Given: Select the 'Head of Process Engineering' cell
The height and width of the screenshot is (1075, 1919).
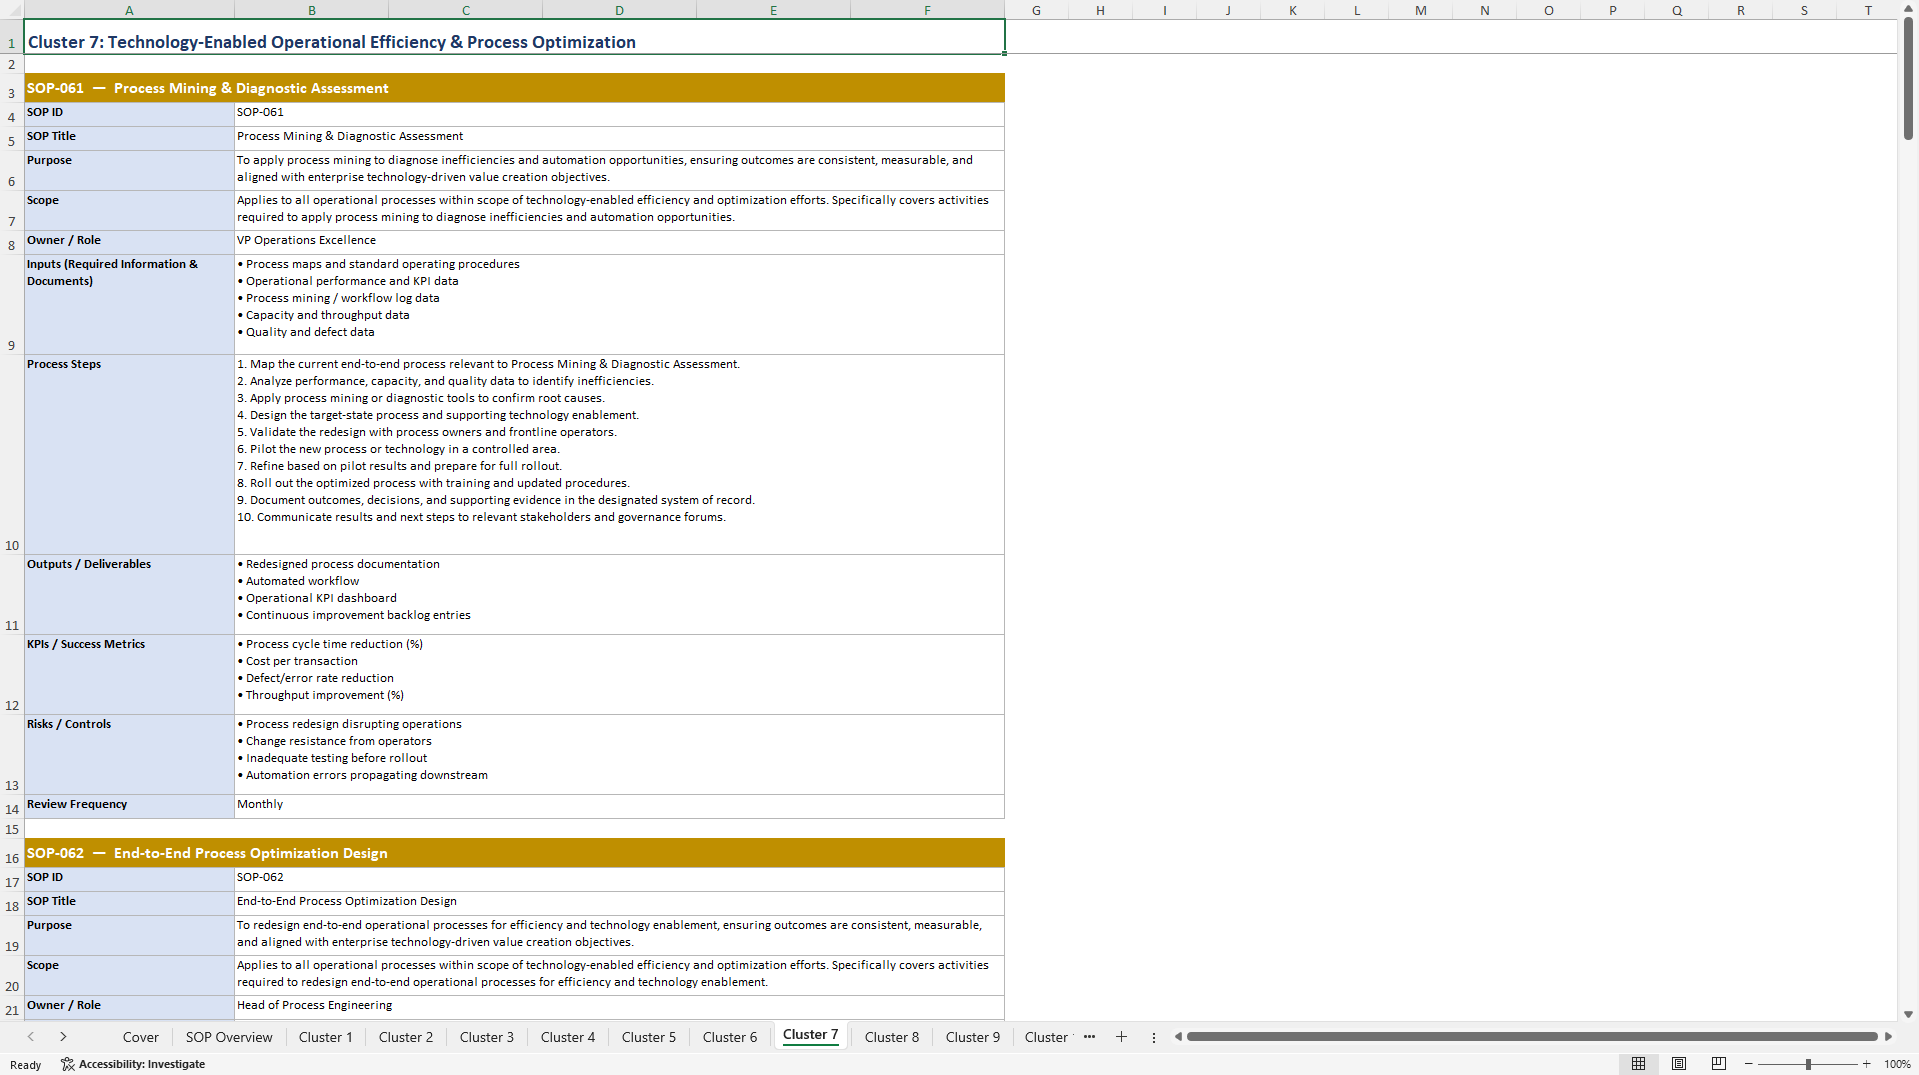Looking at the screenshot, I should point(619,1007).
